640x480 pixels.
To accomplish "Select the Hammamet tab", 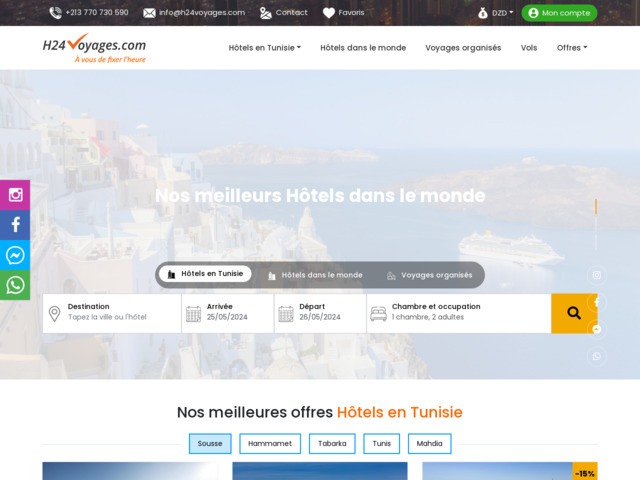I will pos(268,444).
